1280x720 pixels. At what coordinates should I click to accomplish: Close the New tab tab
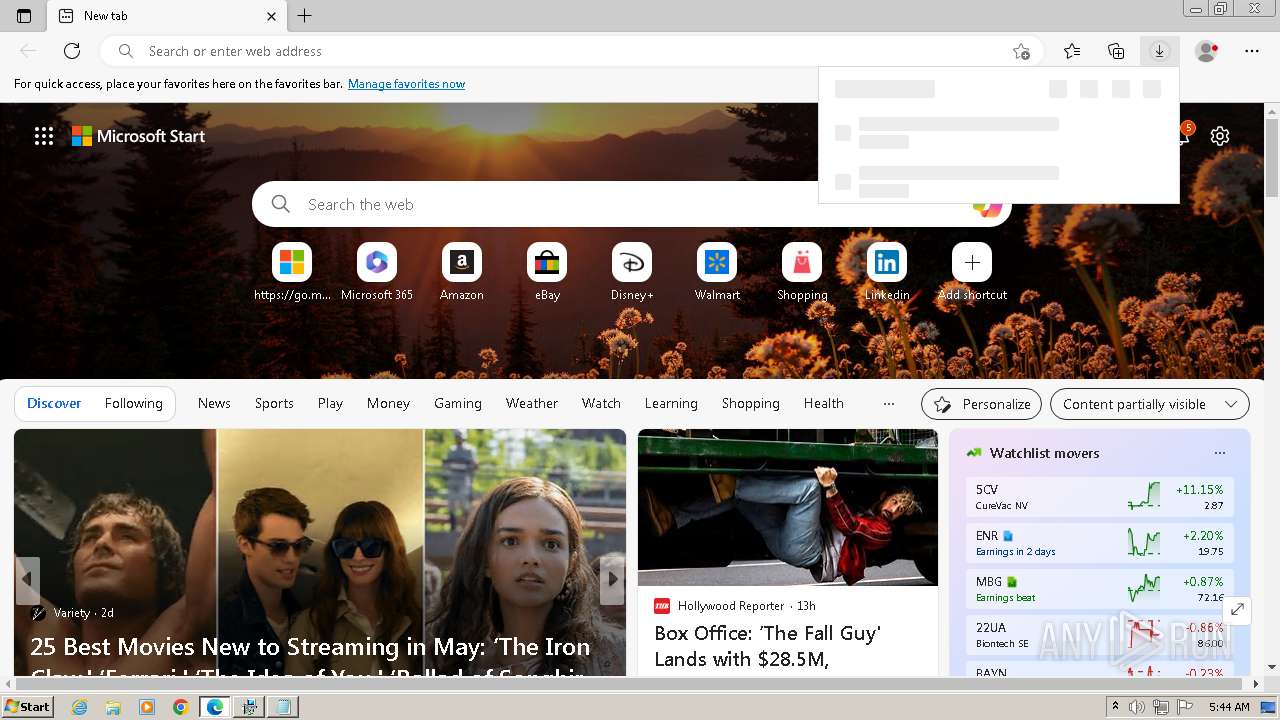[x=271, y=16]
